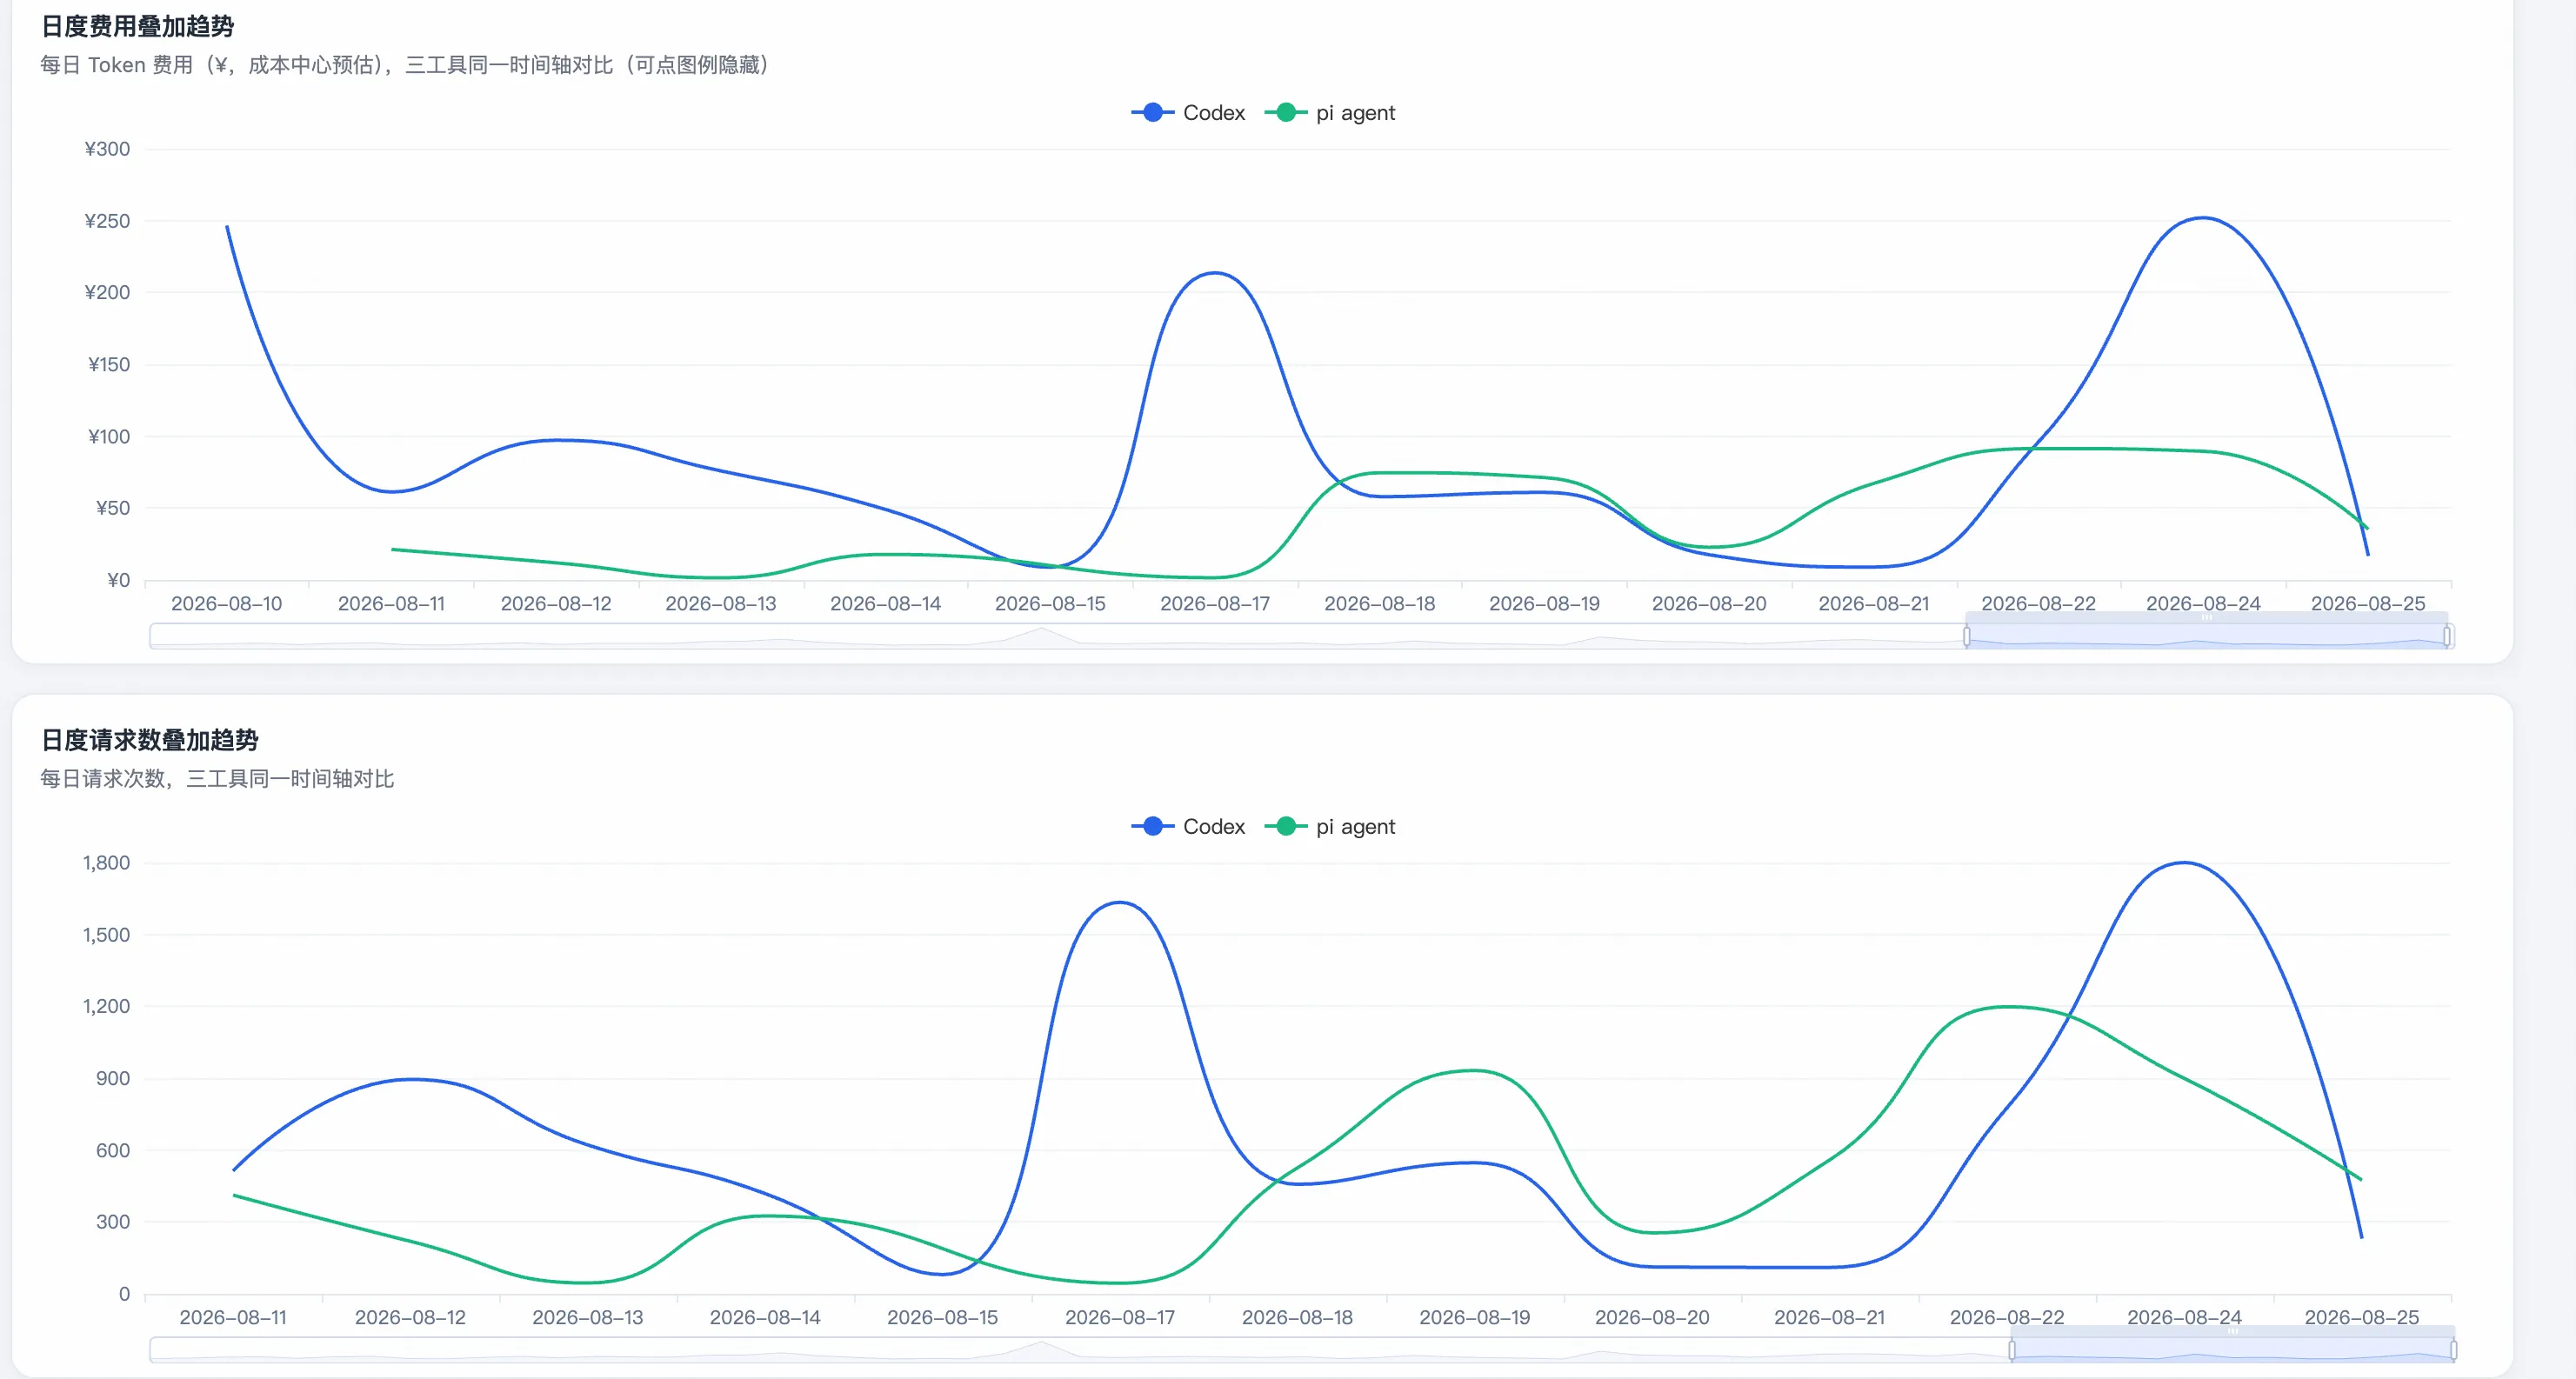Click the ¥250 axis label
Screen dimensions: 2576x1379
(107, 221)
